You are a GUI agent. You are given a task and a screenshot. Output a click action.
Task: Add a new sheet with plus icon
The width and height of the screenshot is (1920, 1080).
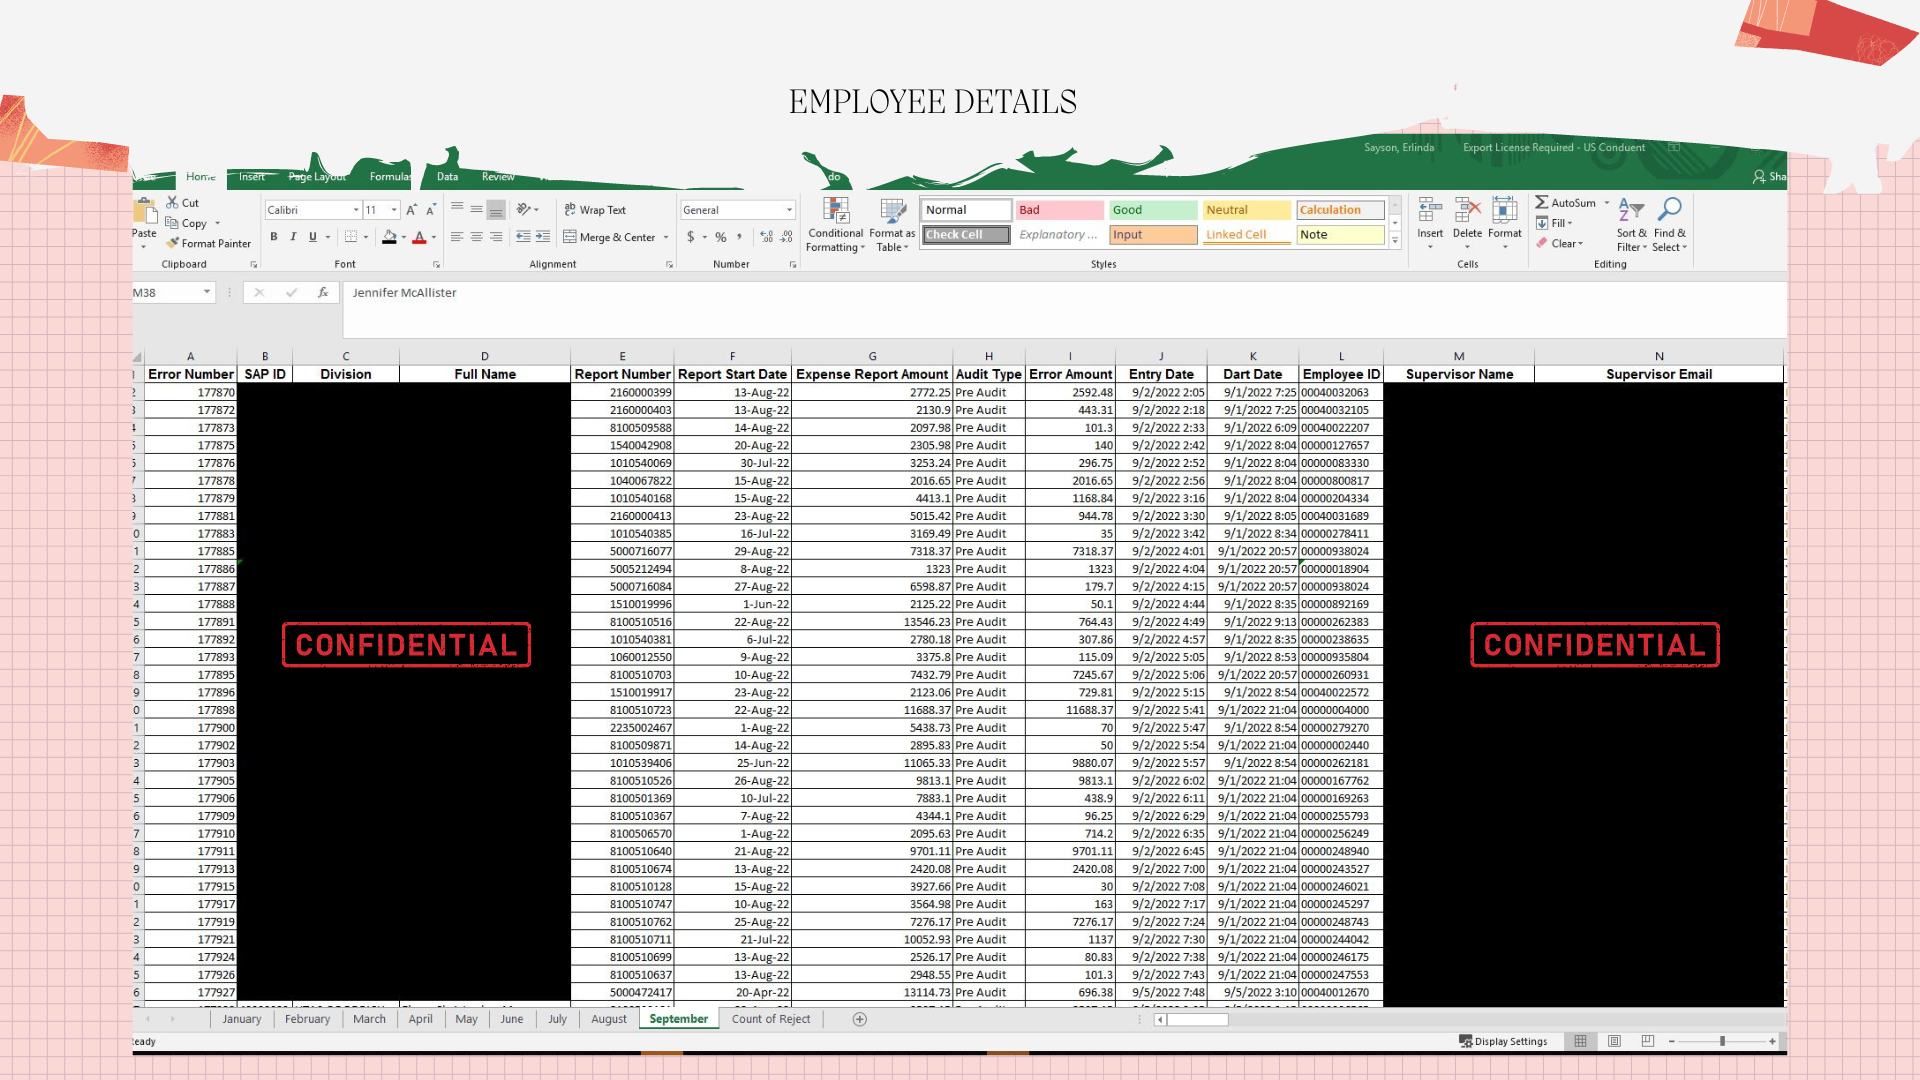pyautogui.click(x=859, y=1019)
